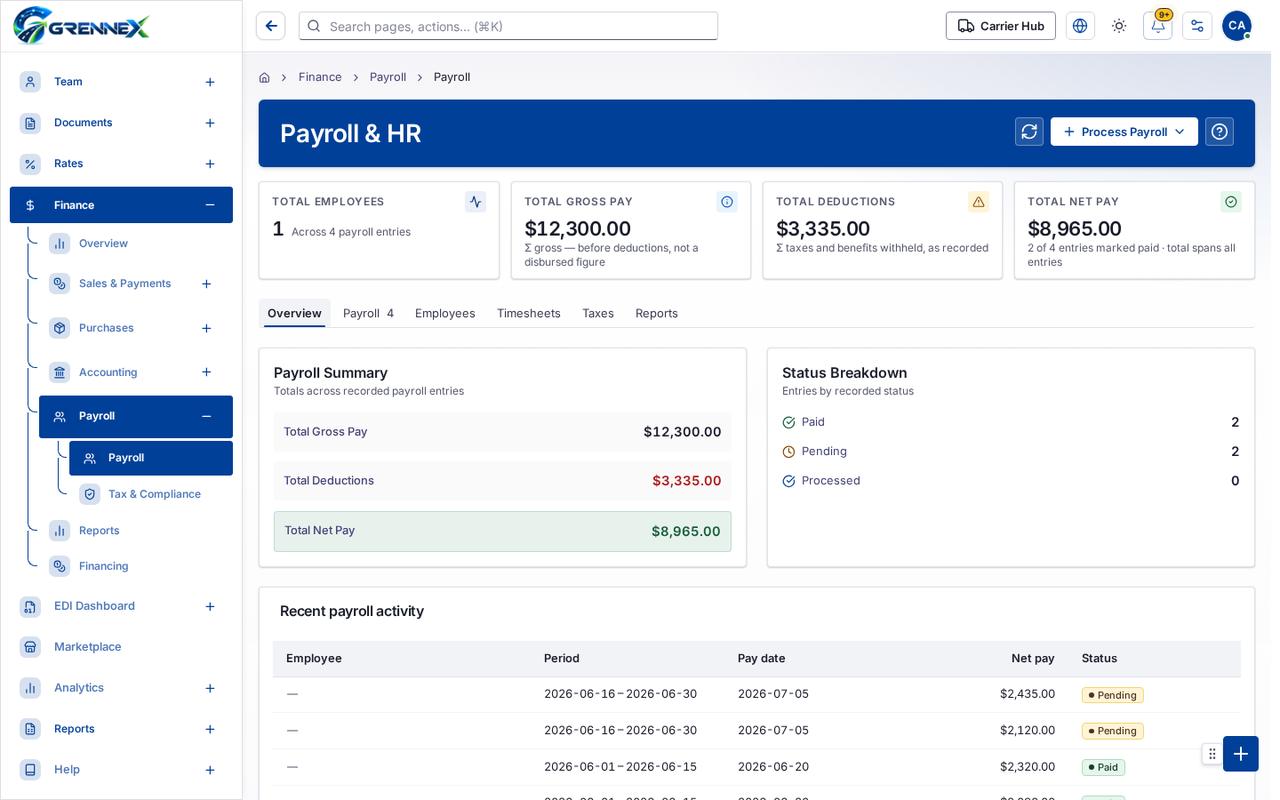
Task: Click the Carrier Hub button
Action: pos(1001,26)
